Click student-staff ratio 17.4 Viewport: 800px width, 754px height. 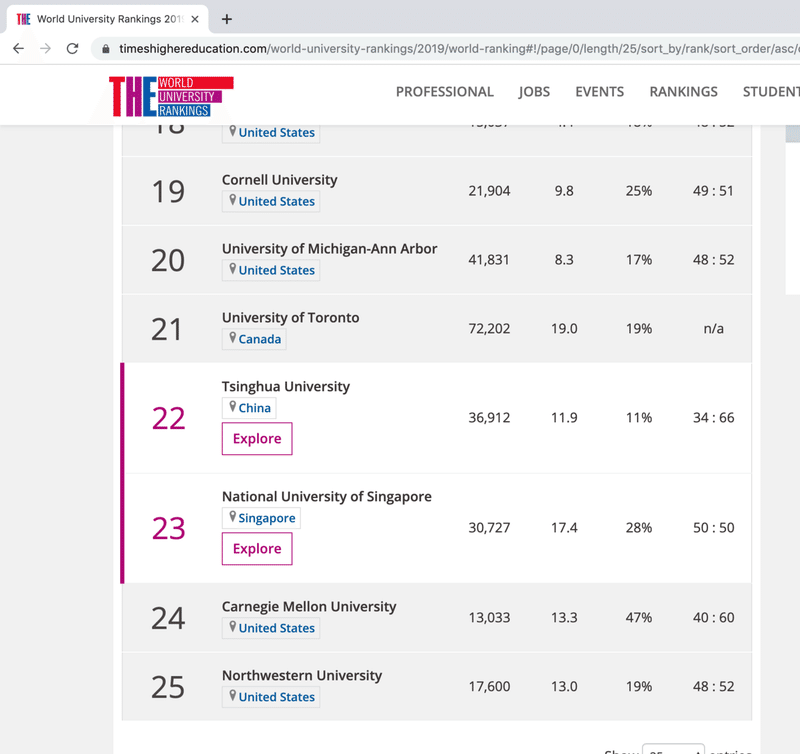click(564, 527)
